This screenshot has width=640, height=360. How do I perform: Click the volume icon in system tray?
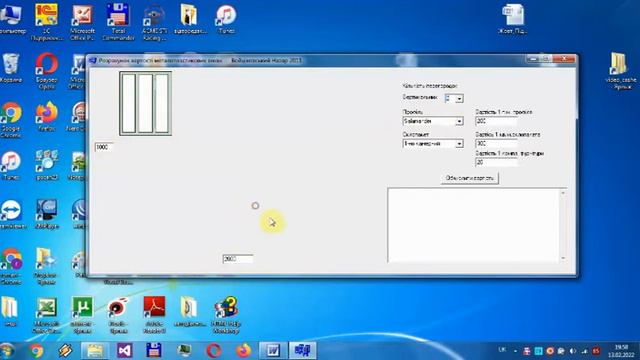pos(573,351)
